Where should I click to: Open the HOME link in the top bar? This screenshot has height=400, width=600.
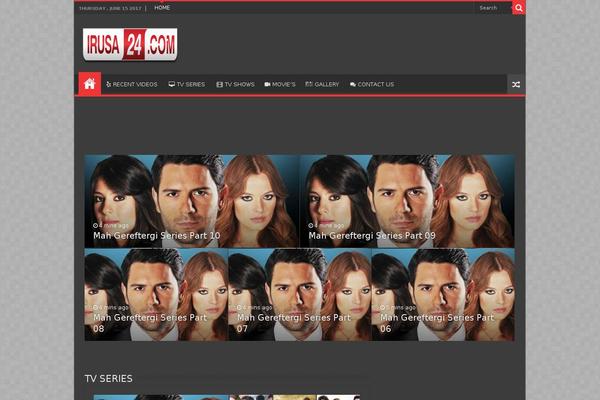(162, 8)
